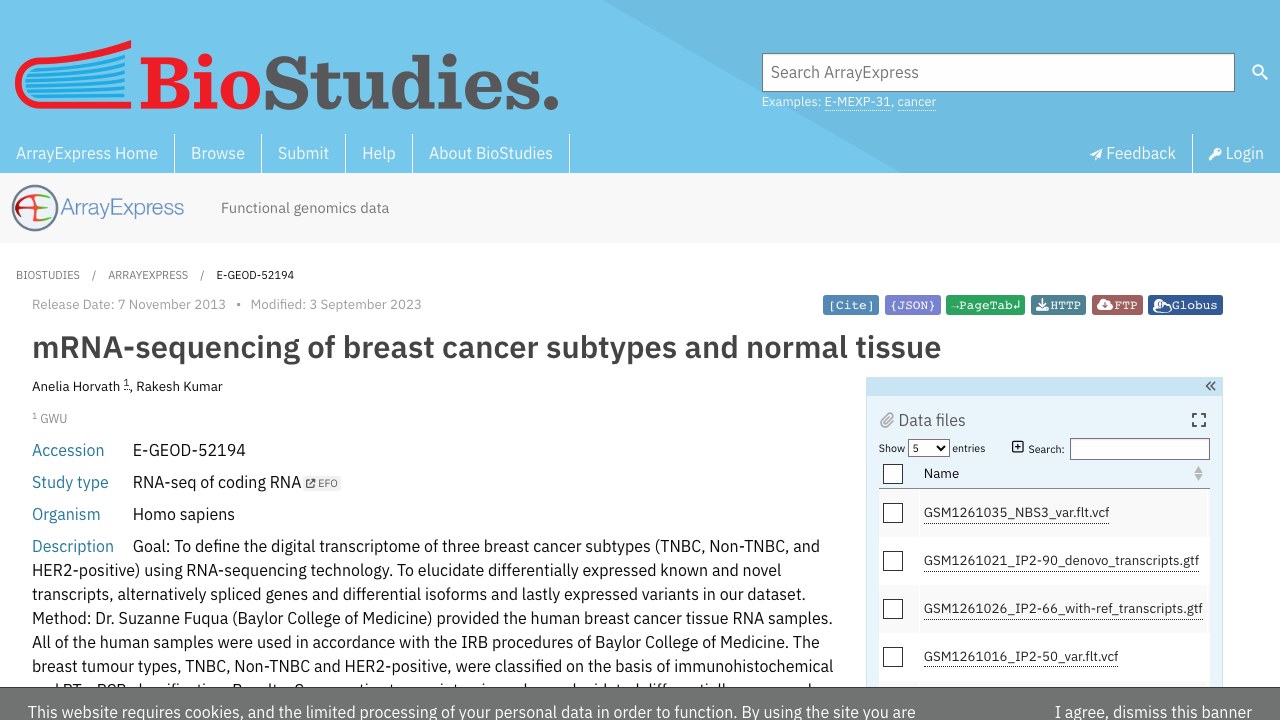Toggle the select-all files checkbox
The width and height of the screenshot is (1280, 720).
click(x=893, y=474)
